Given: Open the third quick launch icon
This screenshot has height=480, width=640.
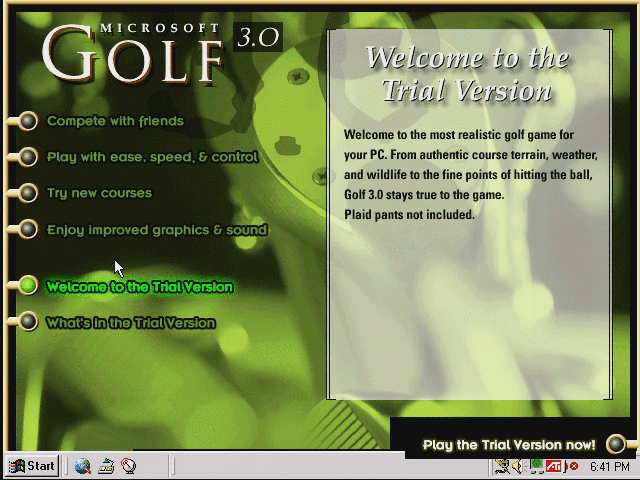Looking at the screenshot, I should coord(129,466).
